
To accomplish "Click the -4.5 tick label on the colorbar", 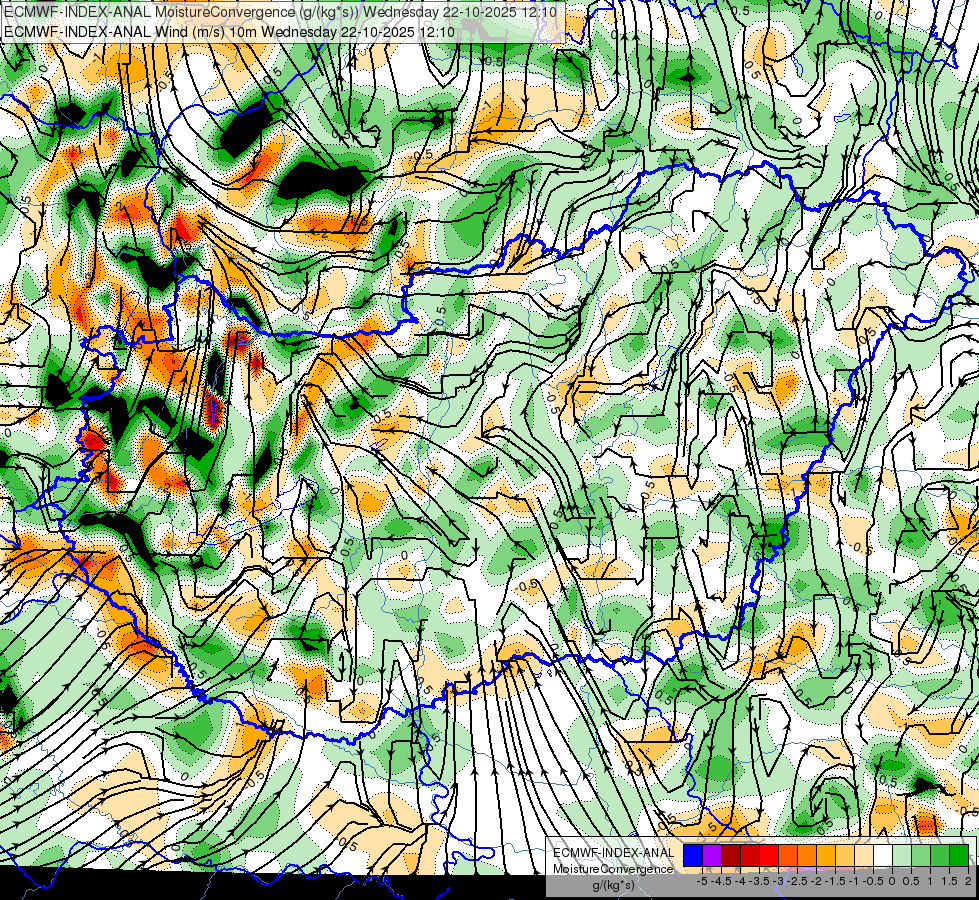I will coord(721,881).
